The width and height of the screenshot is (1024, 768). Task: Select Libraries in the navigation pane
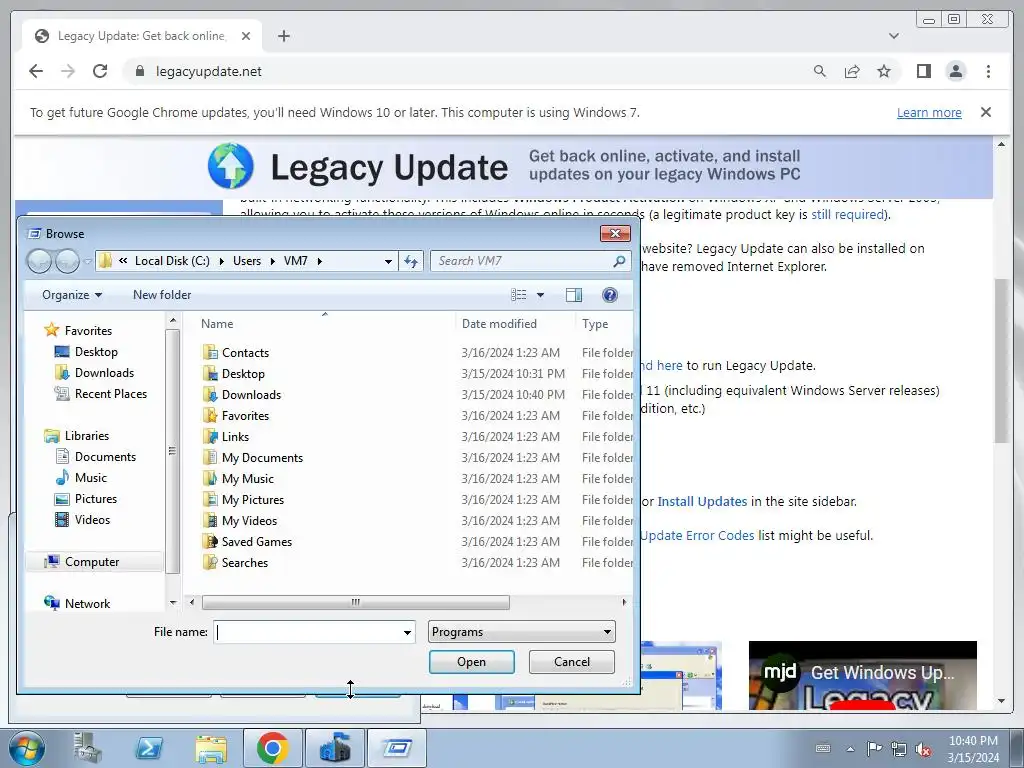tap(86, 436)
